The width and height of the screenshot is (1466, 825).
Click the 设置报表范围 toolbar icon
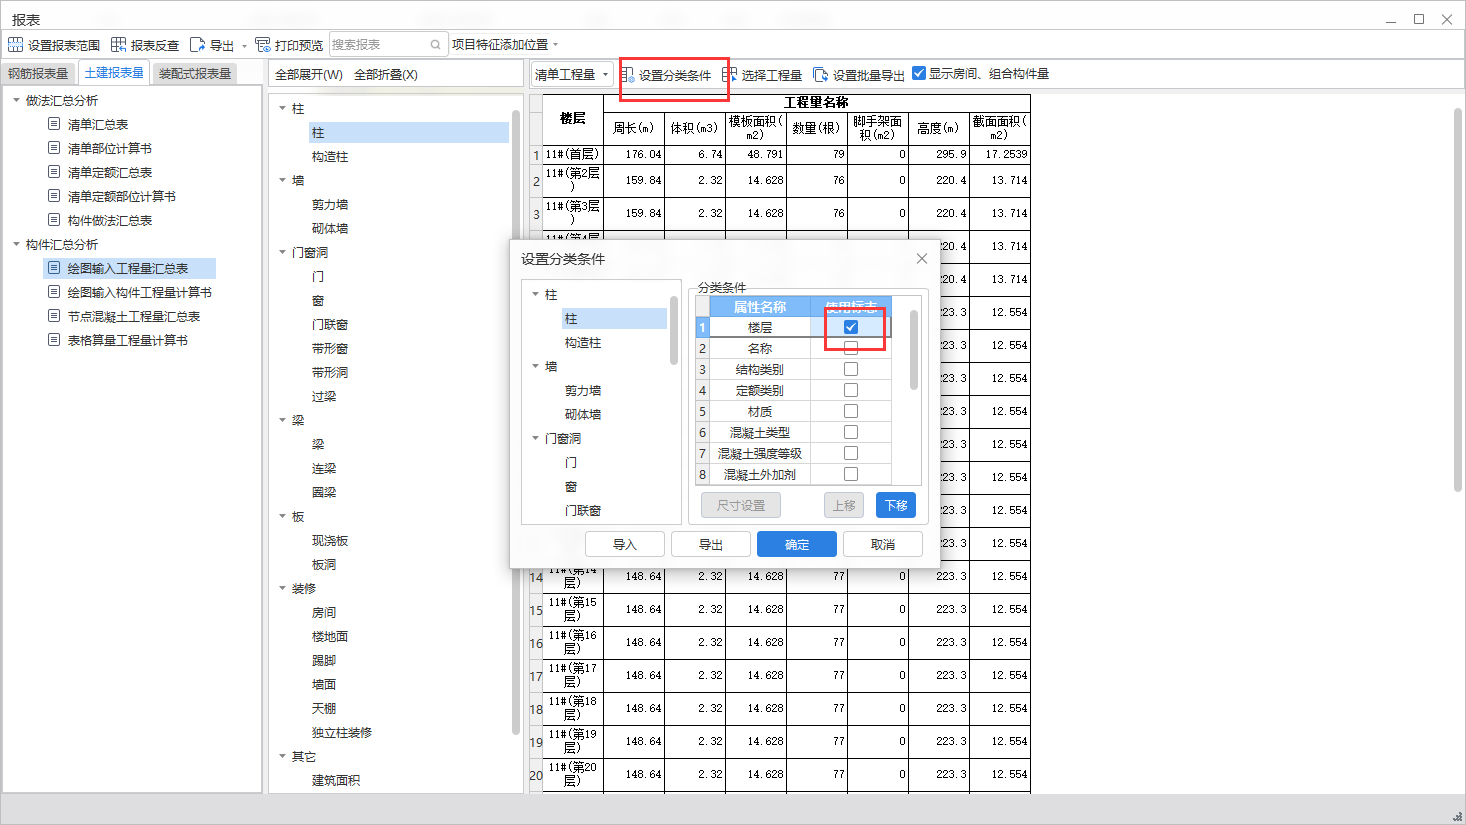pos(15,45)
